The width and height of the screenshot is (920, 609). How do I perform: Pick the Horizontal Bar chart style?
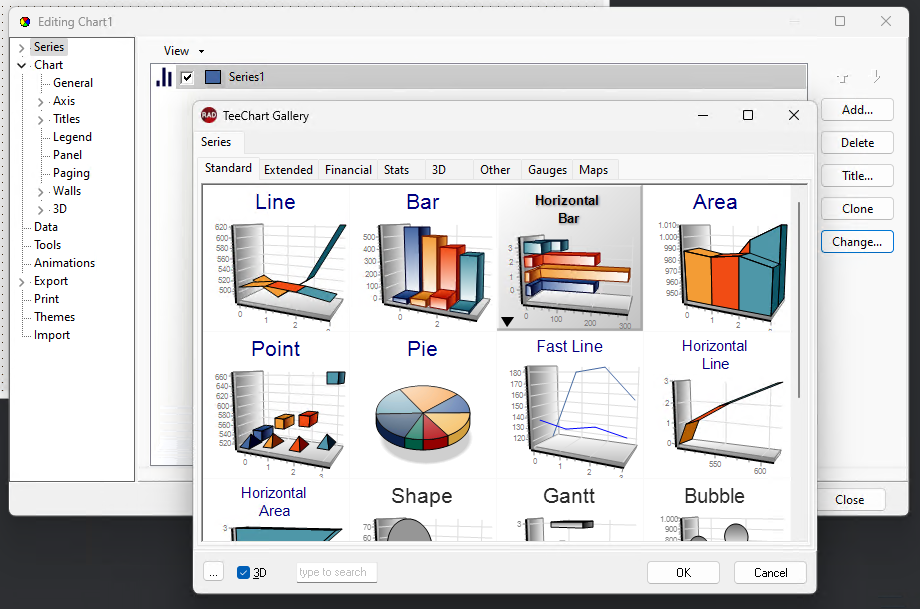click(x=570, y=258)
